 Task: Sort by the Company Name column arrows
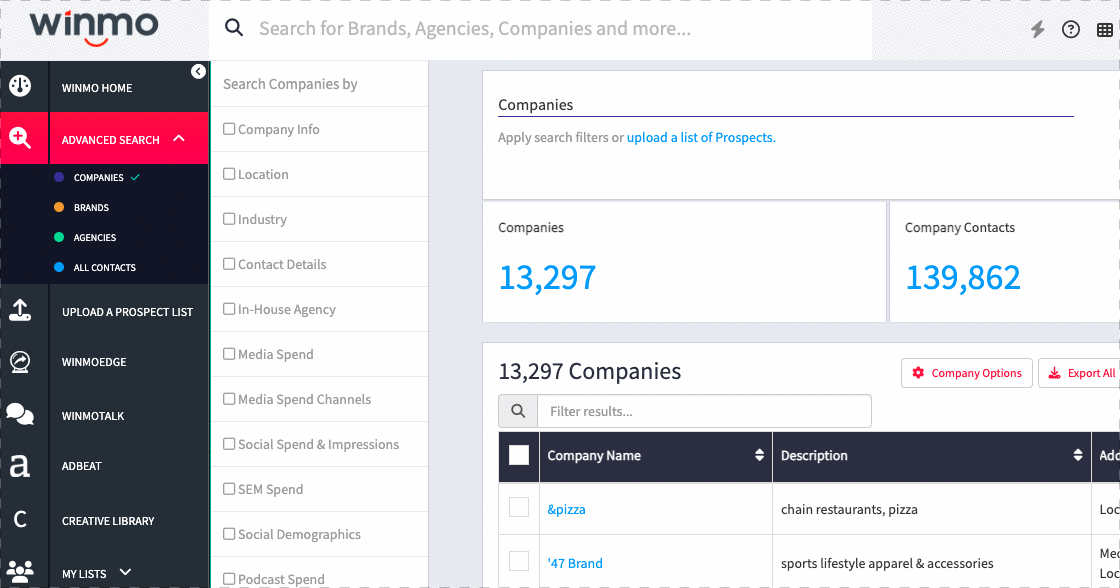tap(759, 456)
